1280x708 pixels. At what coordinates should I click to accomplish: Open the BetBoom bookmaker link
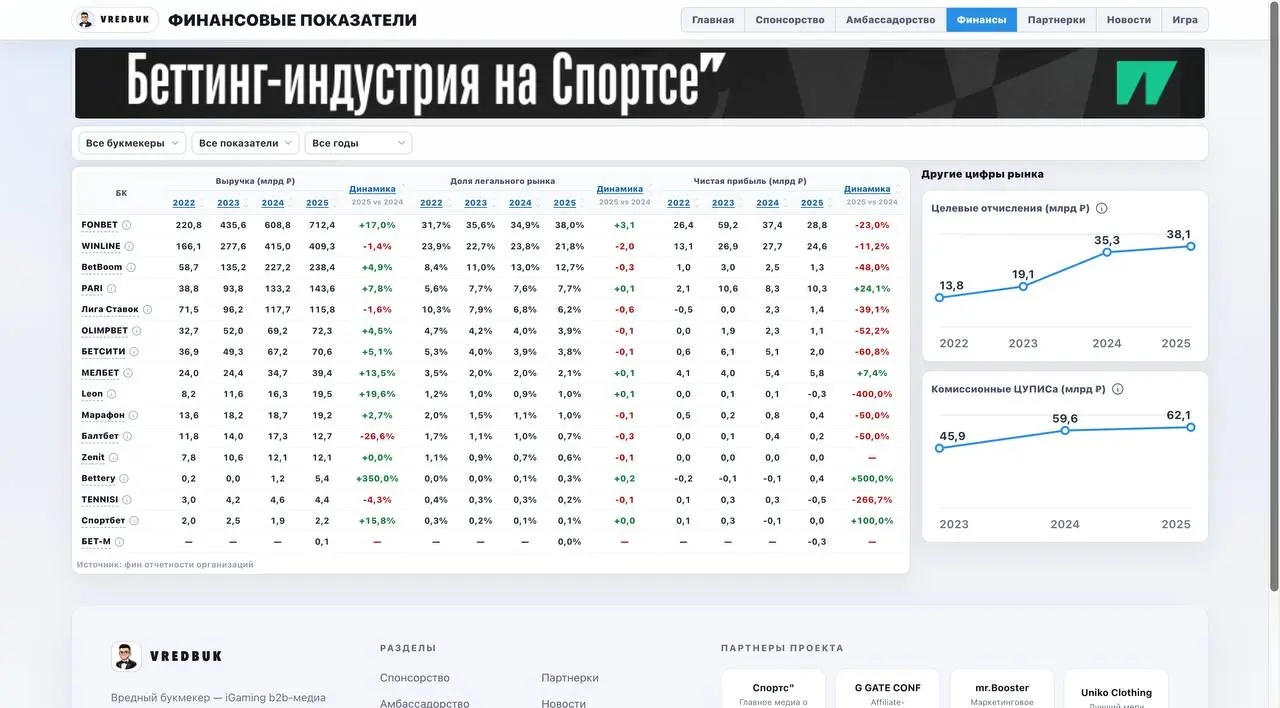click(x=102, y=267)
